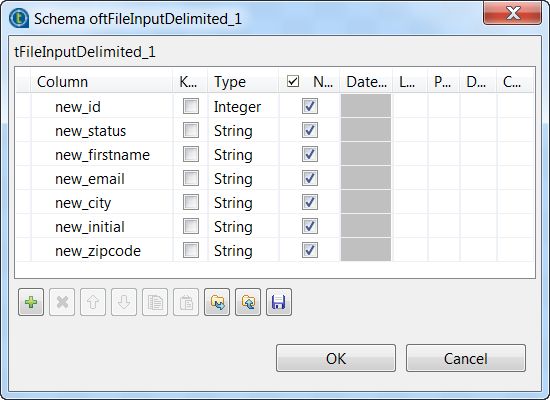Select the new_firstname column name cell
The width and height of the screenshot is (550, 400).
point(102,155)
